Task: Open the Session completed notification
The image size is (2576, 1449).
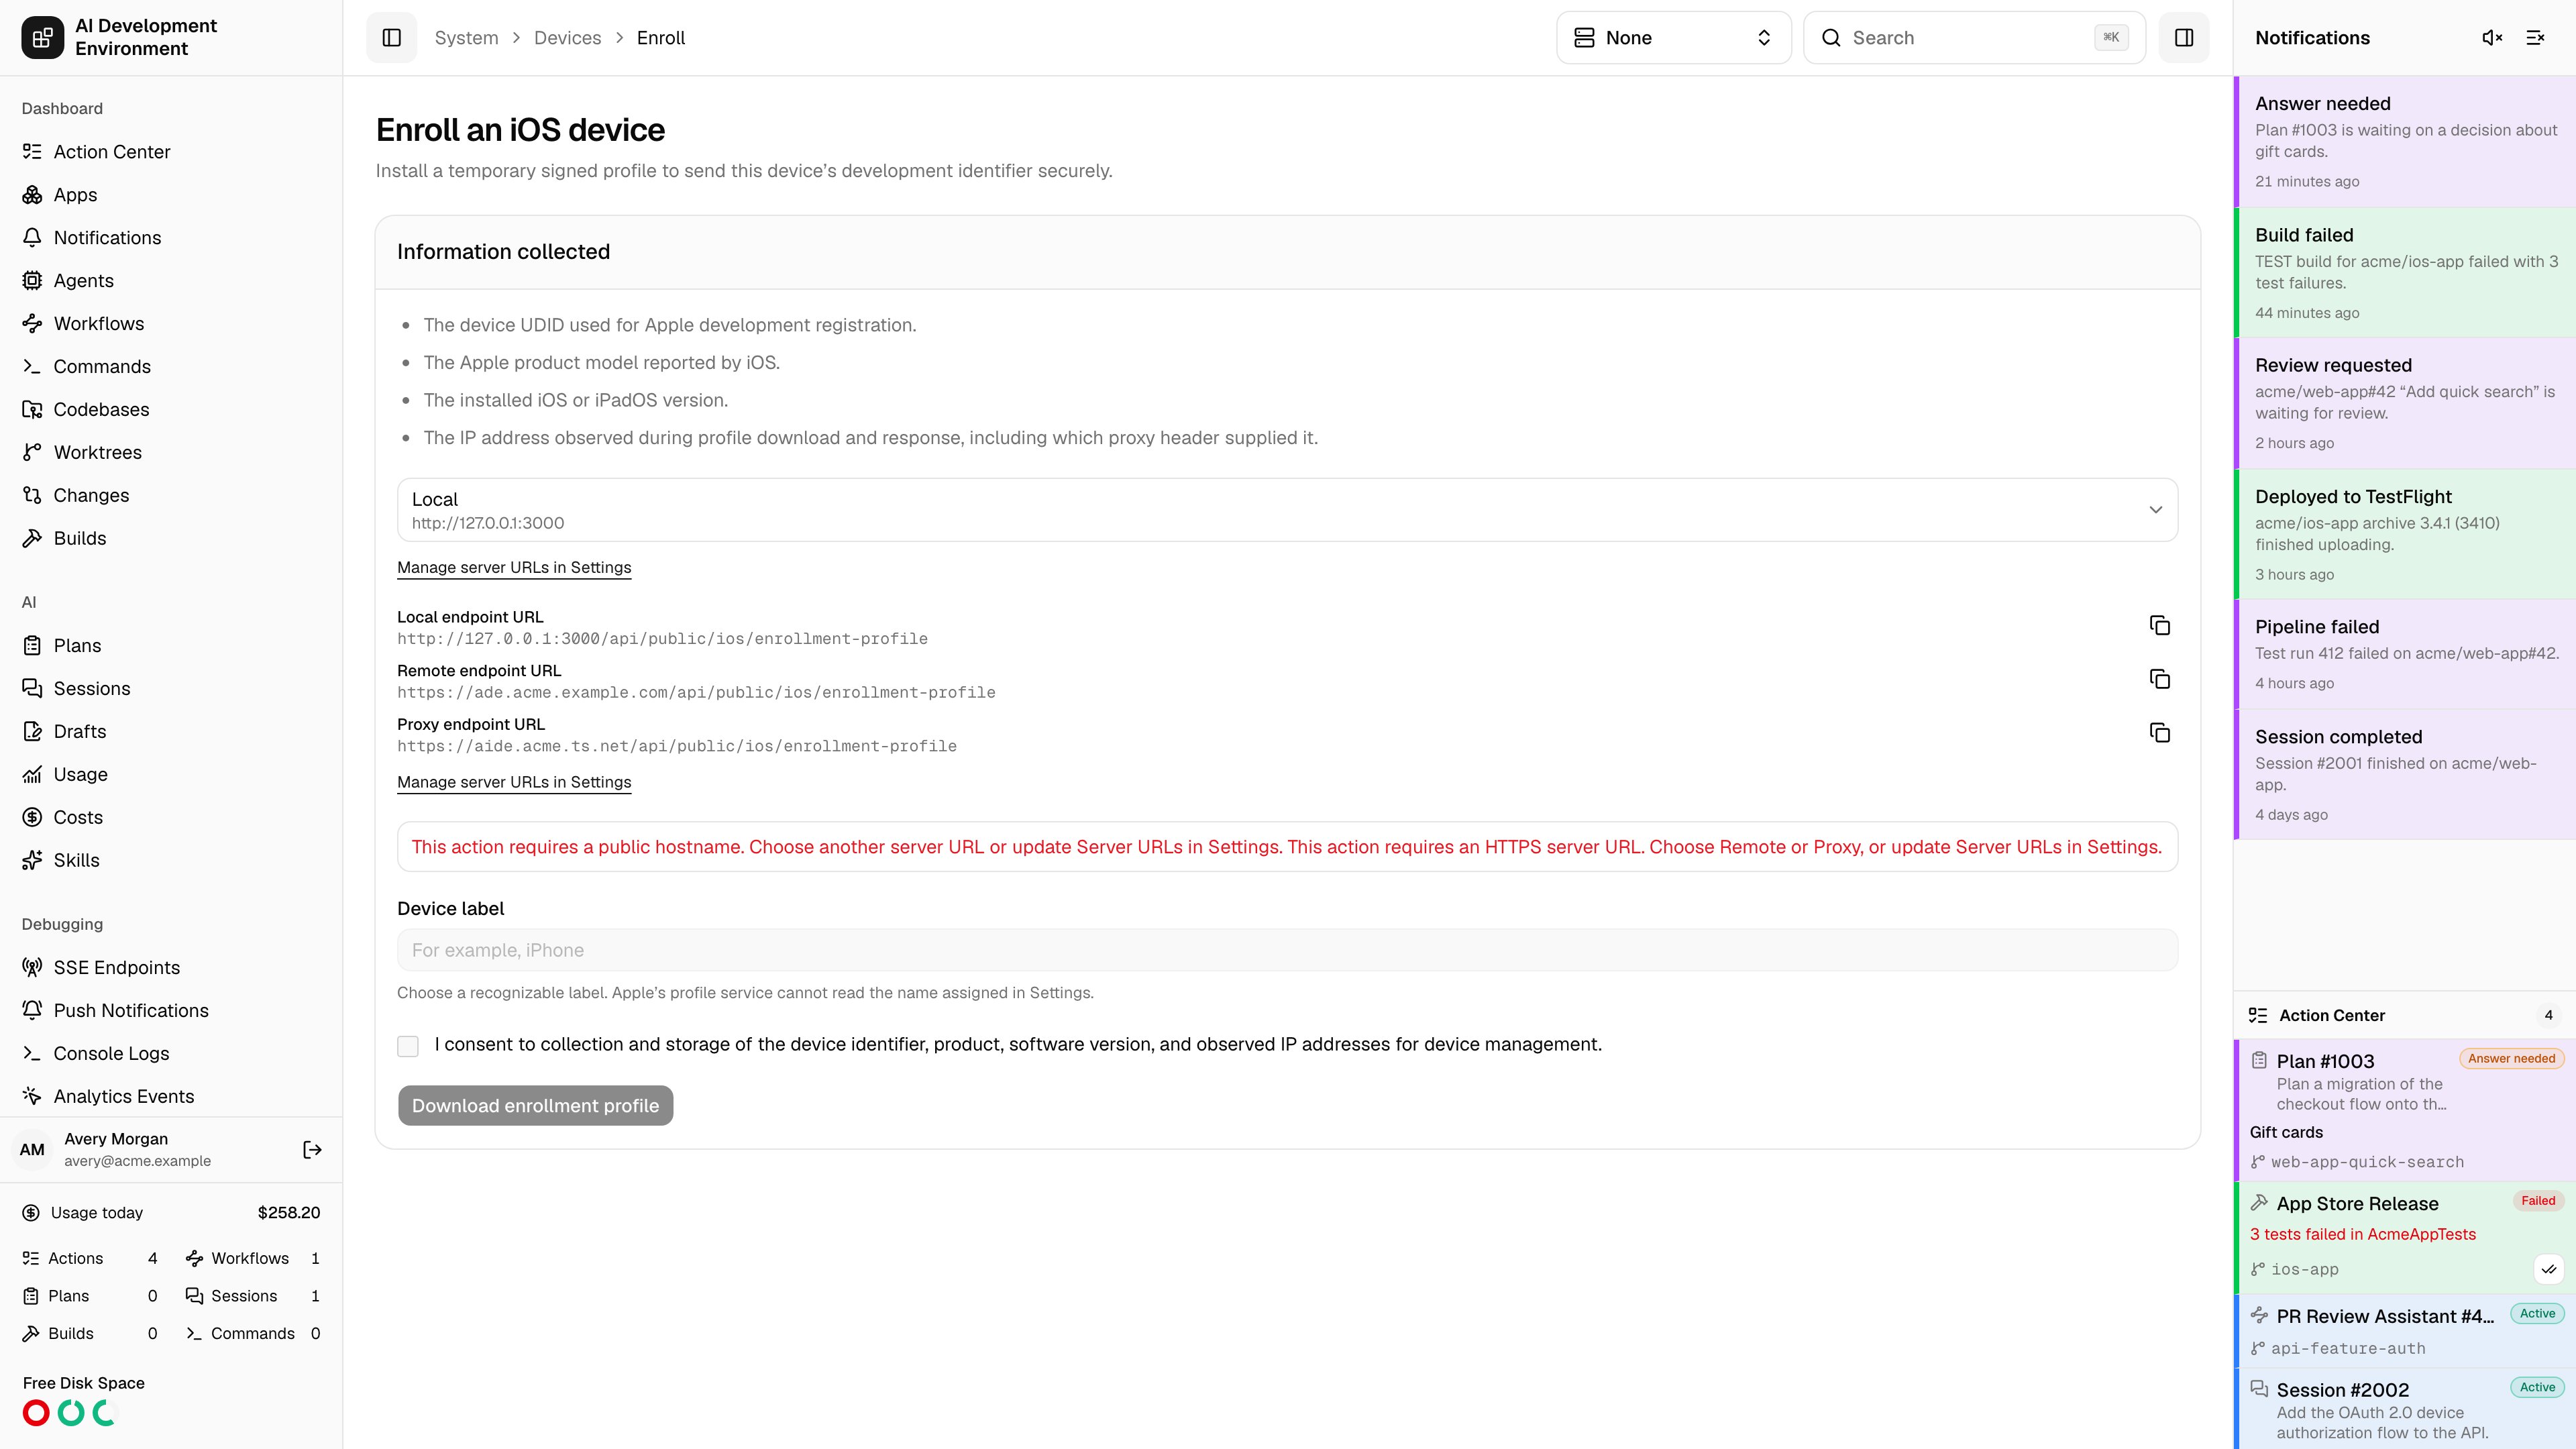Action: (2405, 774)
